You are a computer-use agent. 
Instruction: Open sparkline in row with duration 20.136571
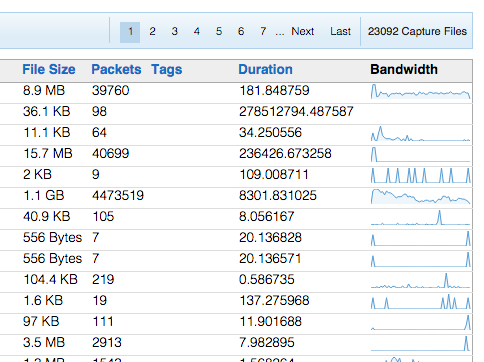click(420, 259)
